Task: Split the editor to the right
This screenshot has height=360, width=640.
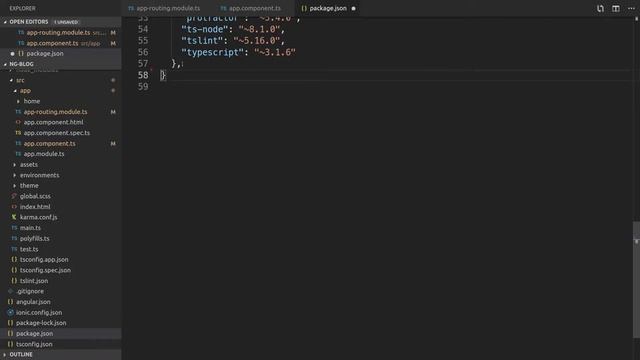Action: click(x=616, y=8)
